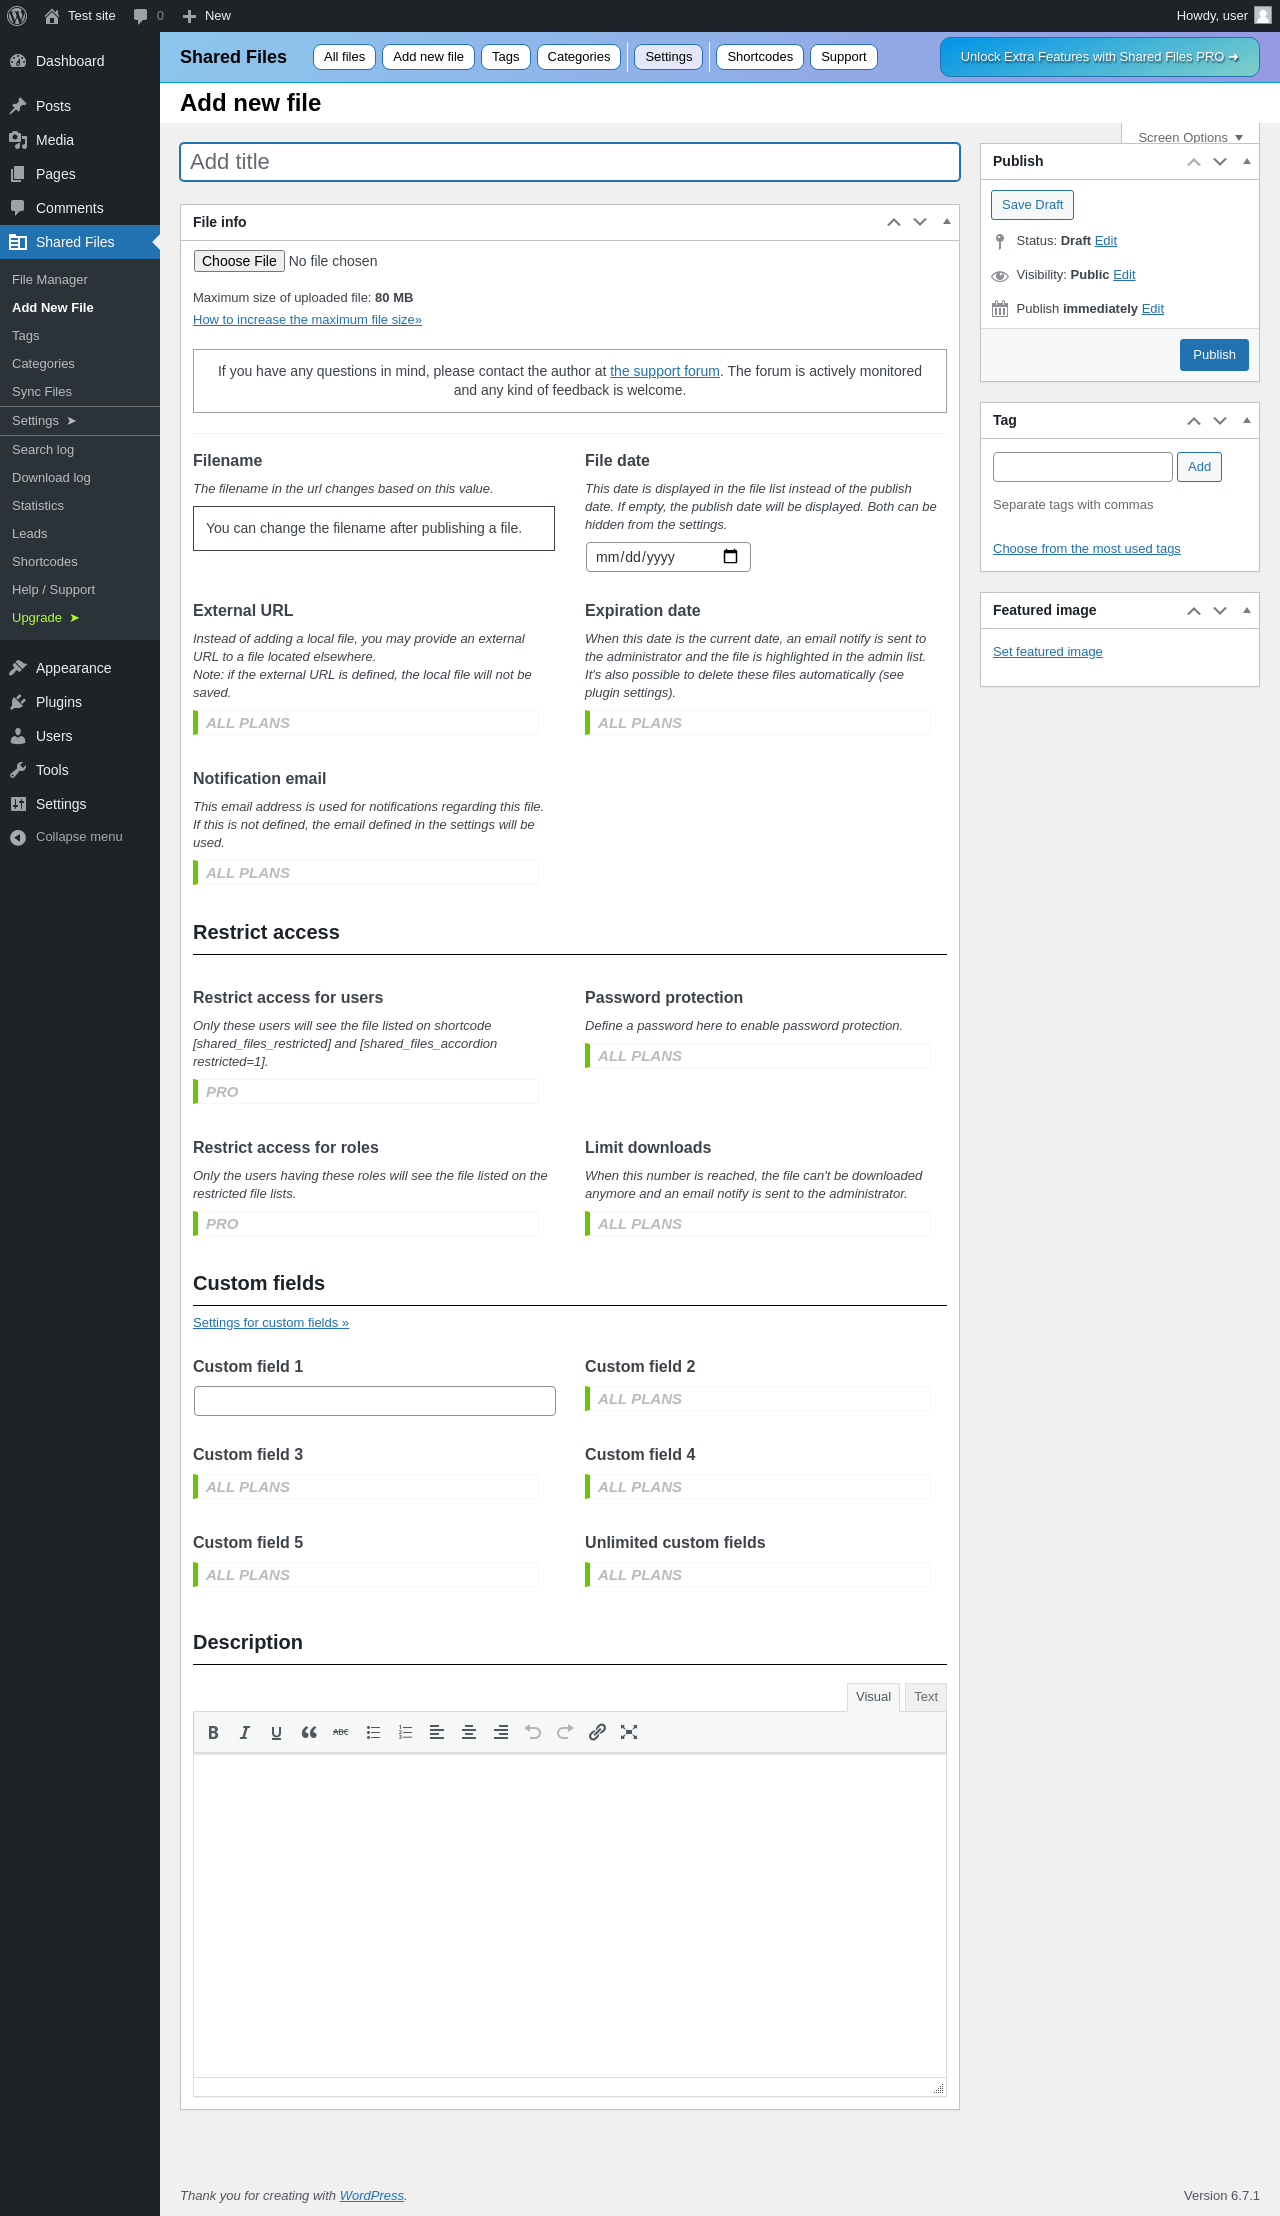The image size is (1280, 2216).
Task: Apply Blockquote formatting in editor toolbar
Action: pos(309,1732)
